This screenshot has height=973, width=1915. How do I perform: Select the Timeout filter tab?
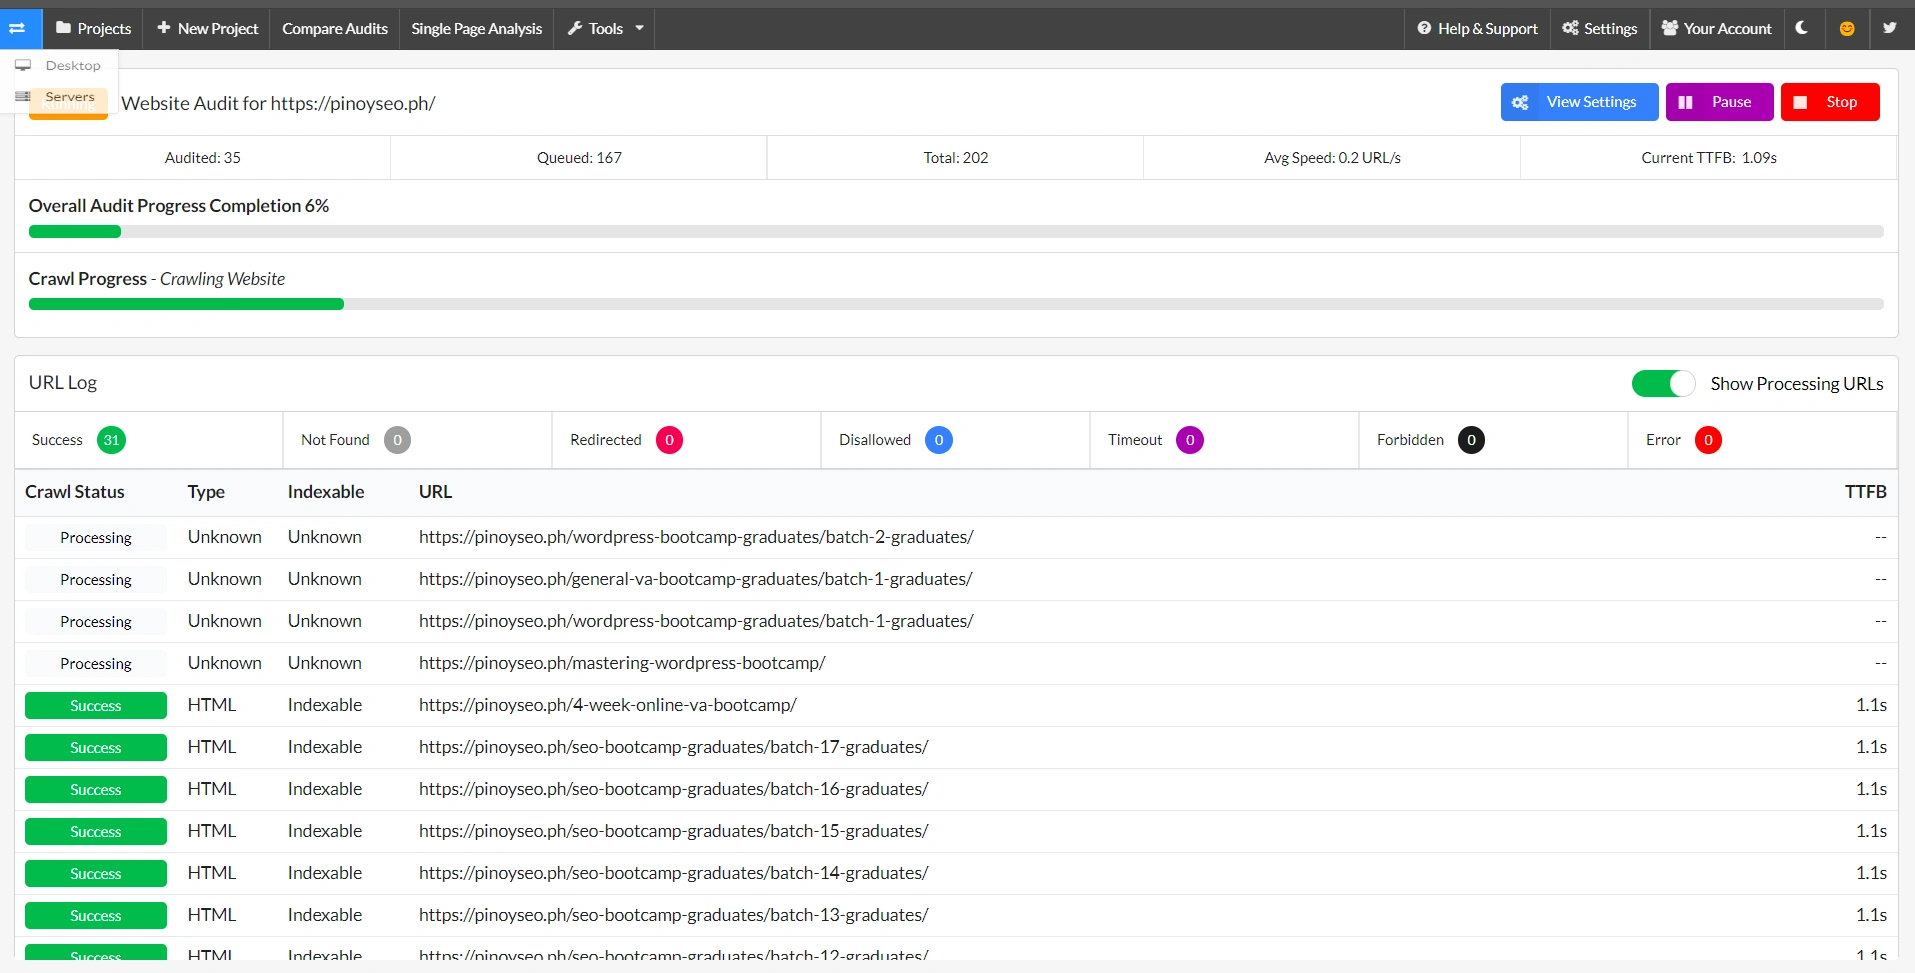1155,439
